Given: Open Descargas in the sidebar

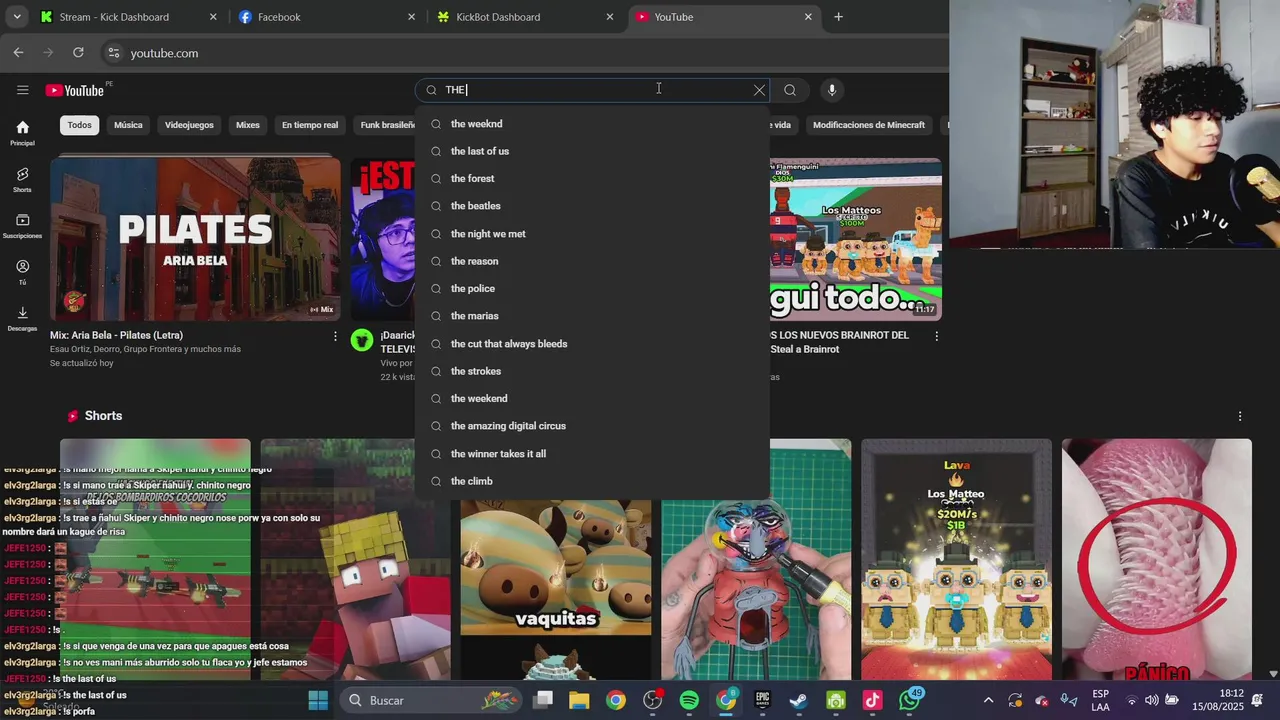Looking at the screenshot, I should 22,319.
